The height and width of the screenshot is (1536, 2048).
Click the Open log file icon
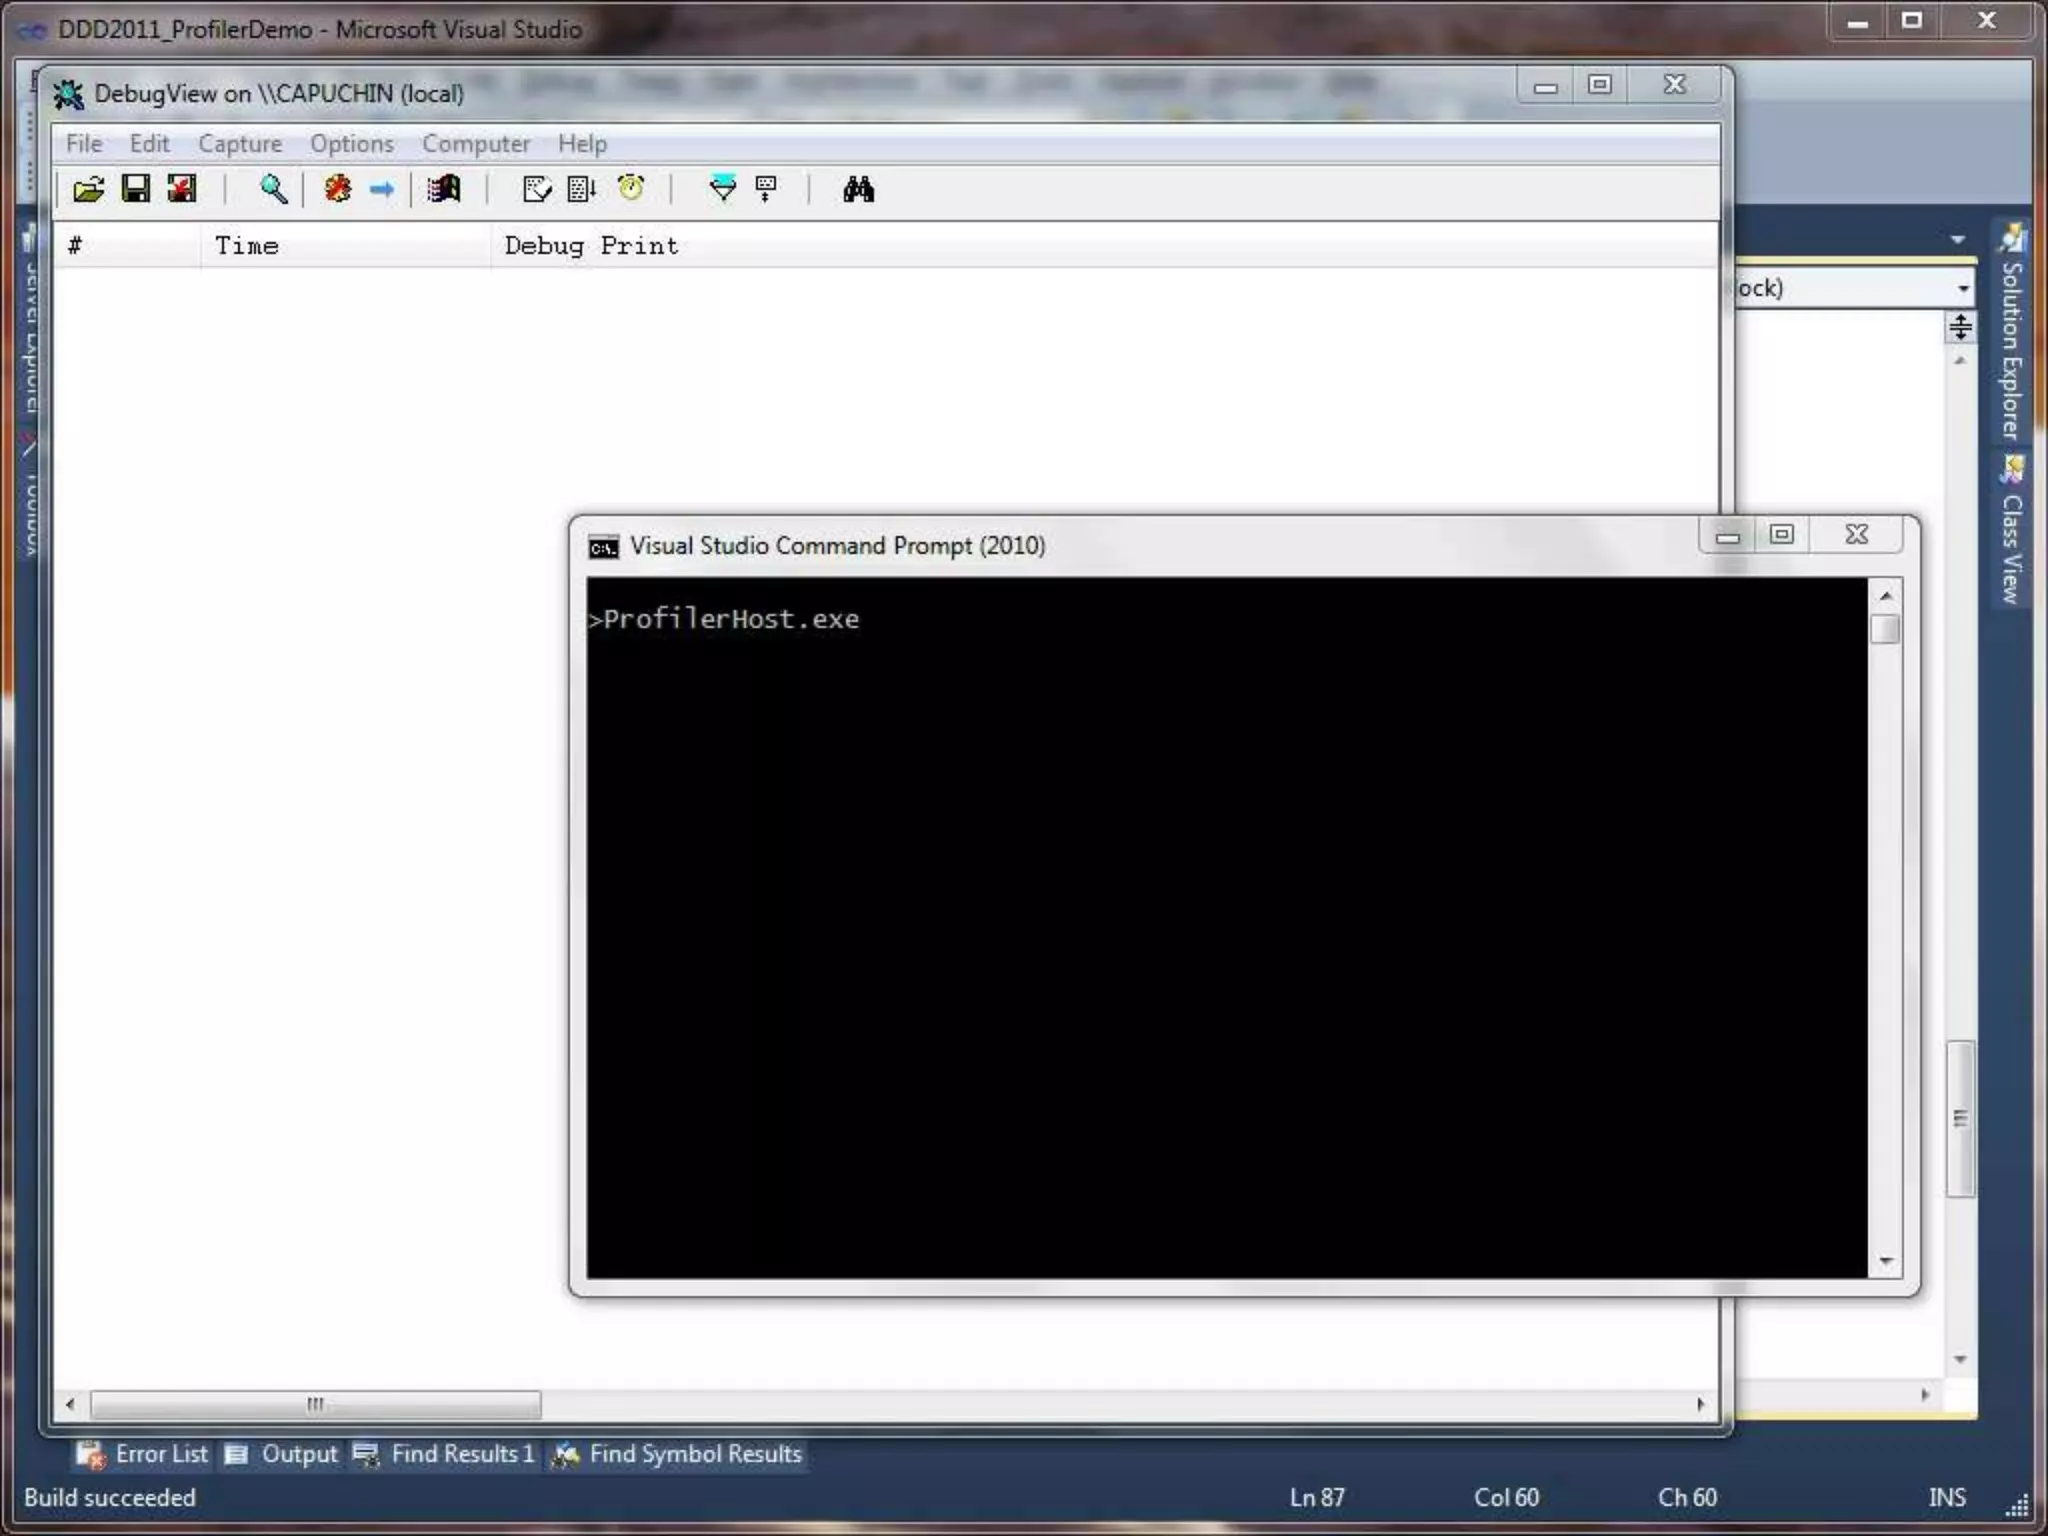88,189
